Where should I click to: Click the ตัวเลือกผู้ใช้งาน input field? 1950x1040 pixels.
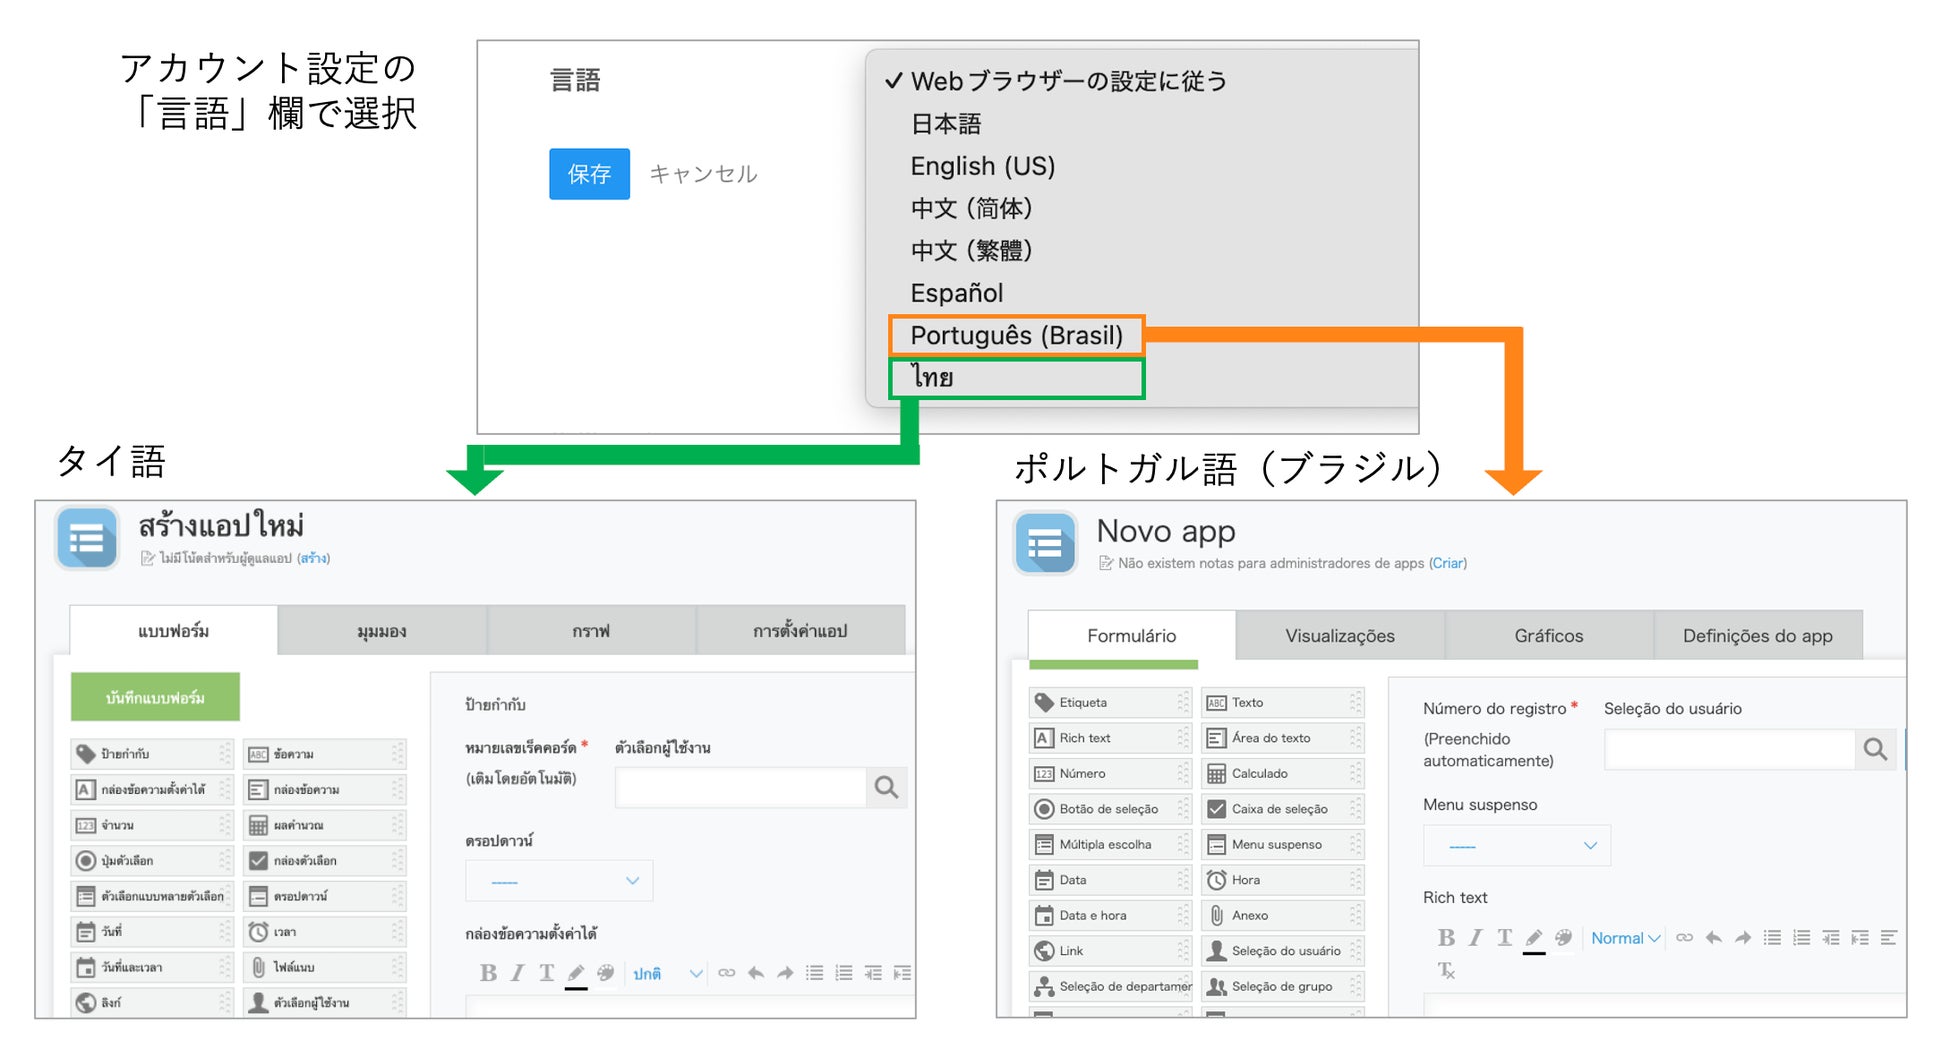pos(741,788)
